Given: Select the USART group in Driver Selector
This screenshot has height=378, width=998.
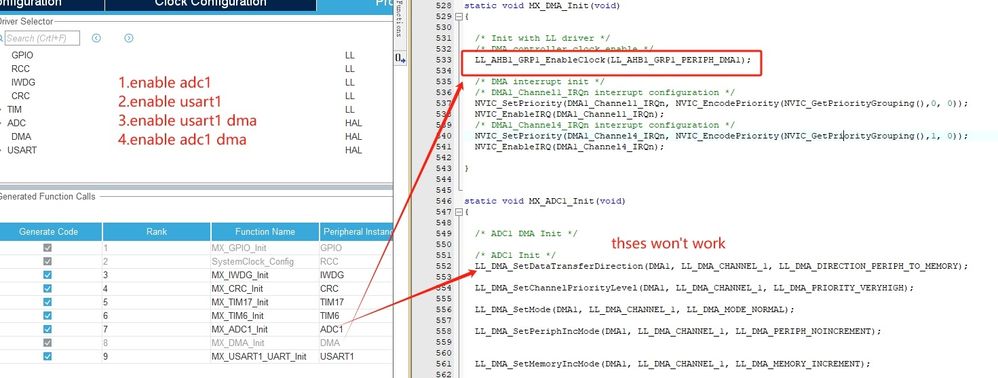Looking at the screenshot, I should pyautogui.click(x=22, y=150).
